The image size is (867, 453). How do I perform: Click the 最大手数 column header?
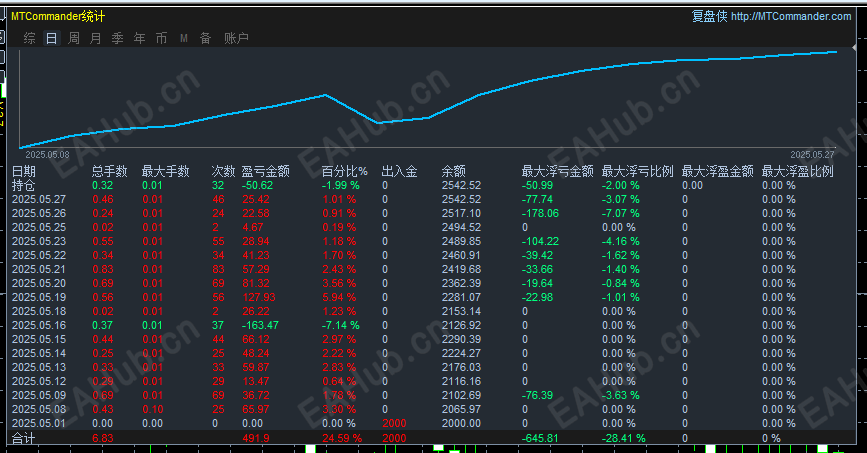pyautogui.click(x=165, y=171)
